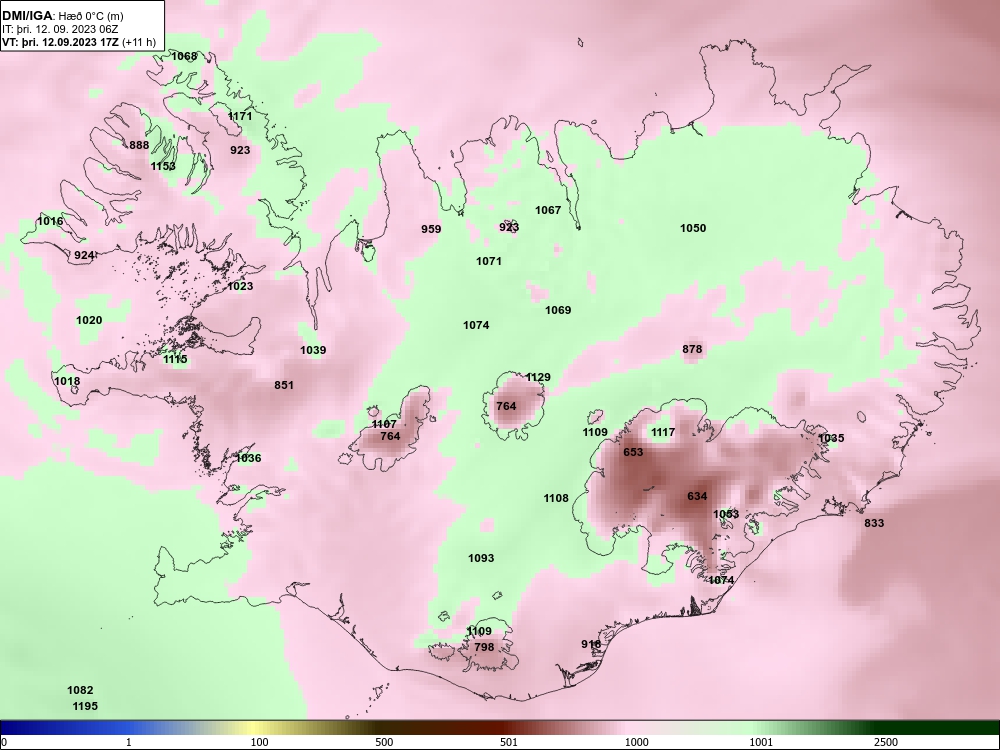Click the legend label 501

coord(509,742)
